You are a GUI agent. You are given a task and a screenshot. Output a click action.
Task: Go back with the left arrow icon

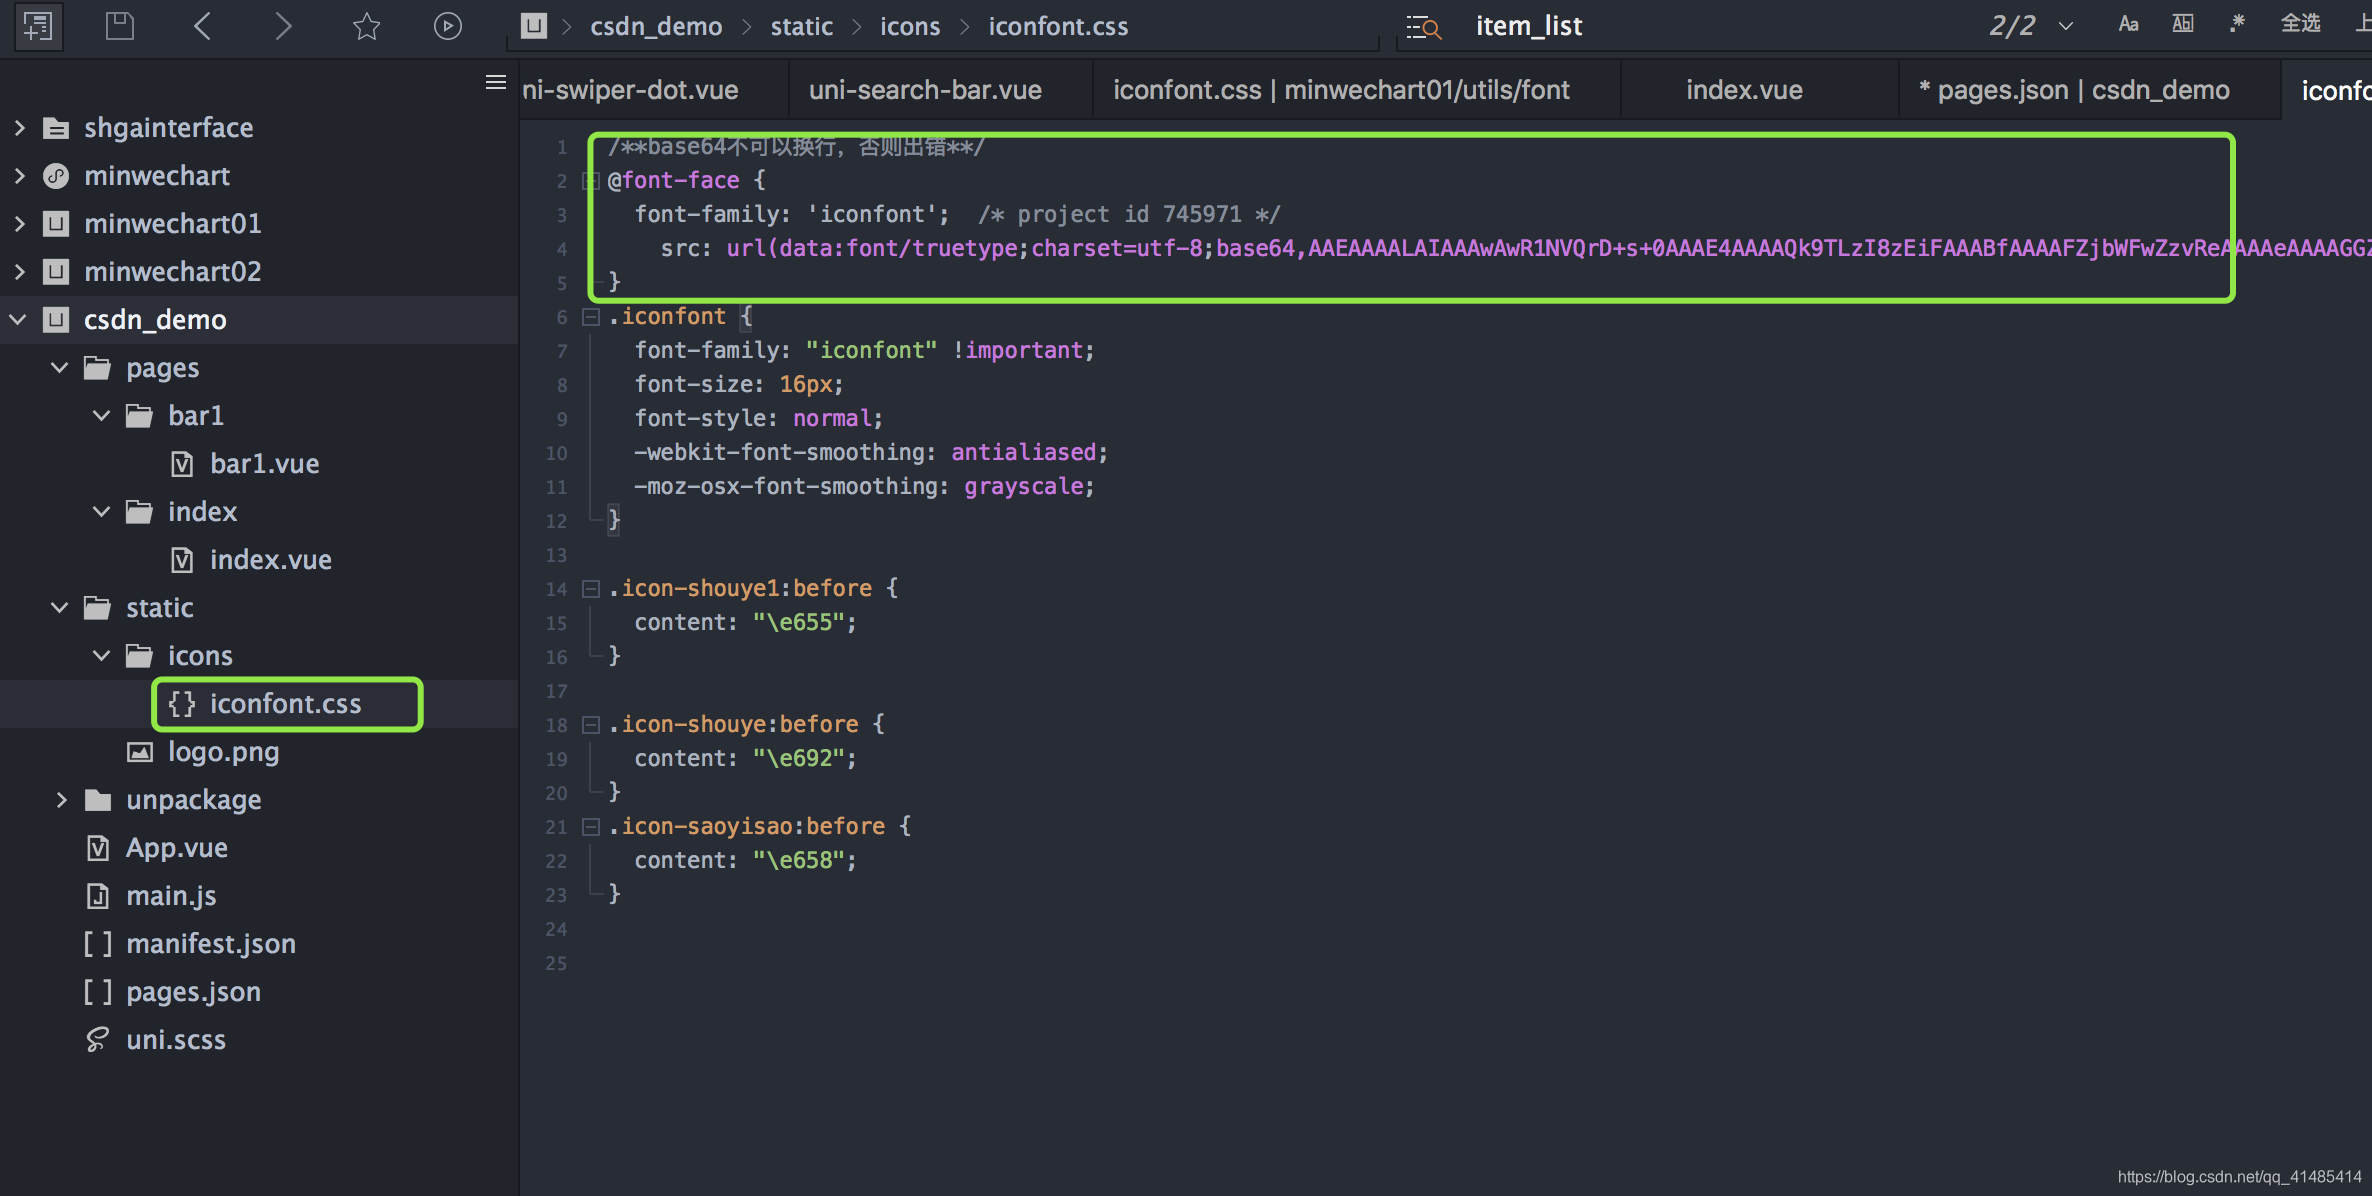tap(202, 26)
